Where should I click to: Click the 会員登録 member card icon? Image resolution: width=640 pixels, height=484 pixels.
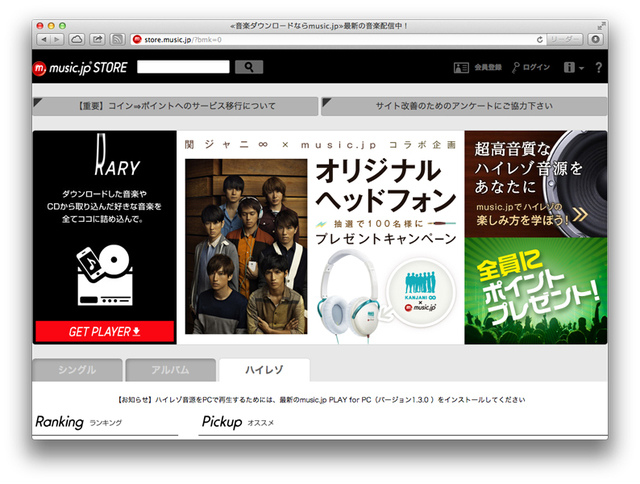461,67
